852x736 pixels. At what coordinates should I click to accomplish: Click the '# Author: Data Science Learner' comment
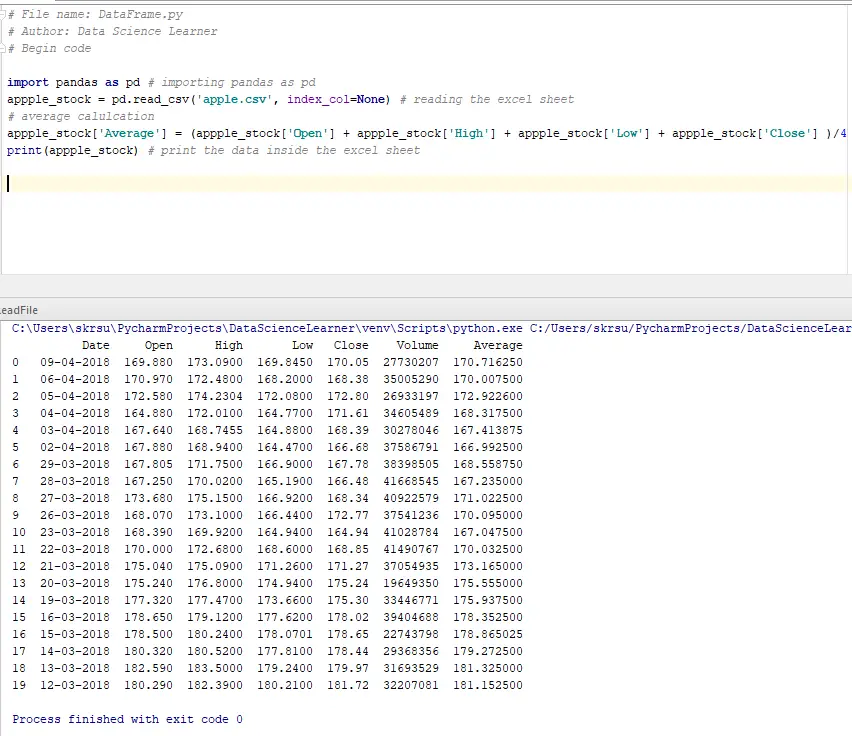click(x=112, y=32)
